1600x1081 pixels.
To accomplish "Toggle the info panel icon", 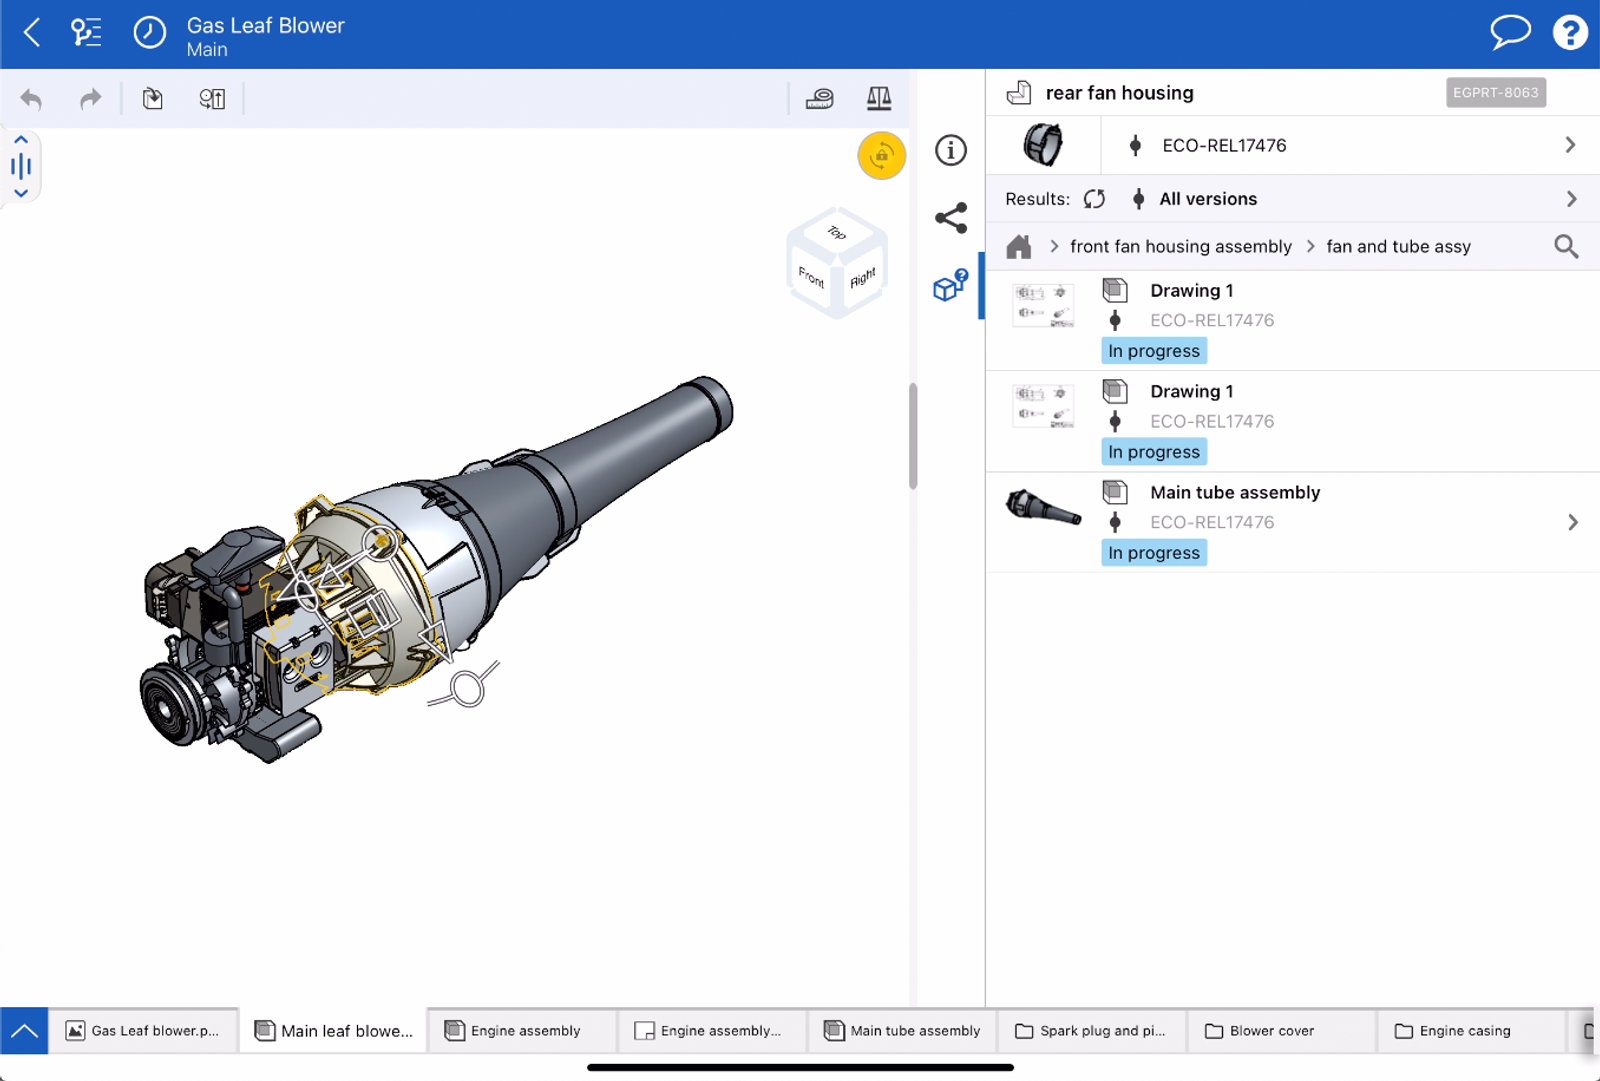I will 950,150.
